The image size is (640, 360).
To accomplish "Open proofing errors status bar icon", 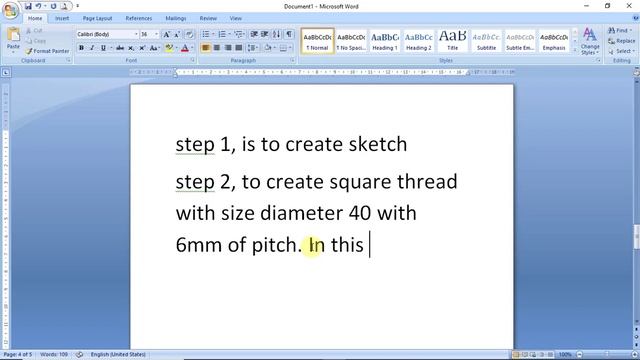I will [79, 354].
